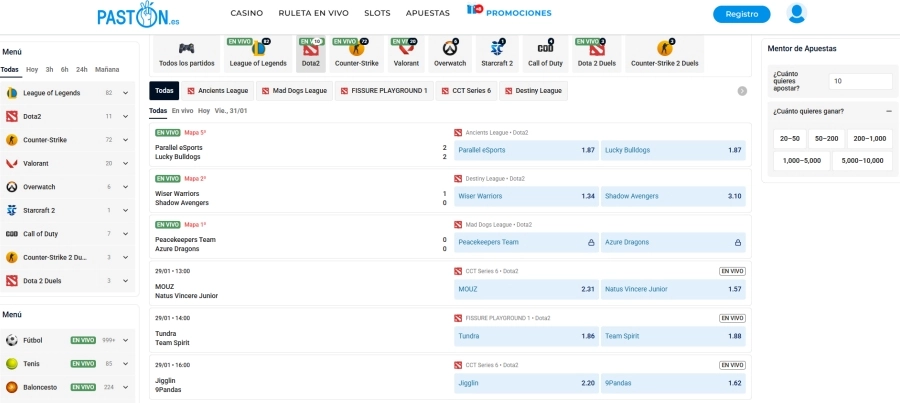Choose Counter-Strike tile in esports carousel

pyautogui.click(x=356, y=54)
